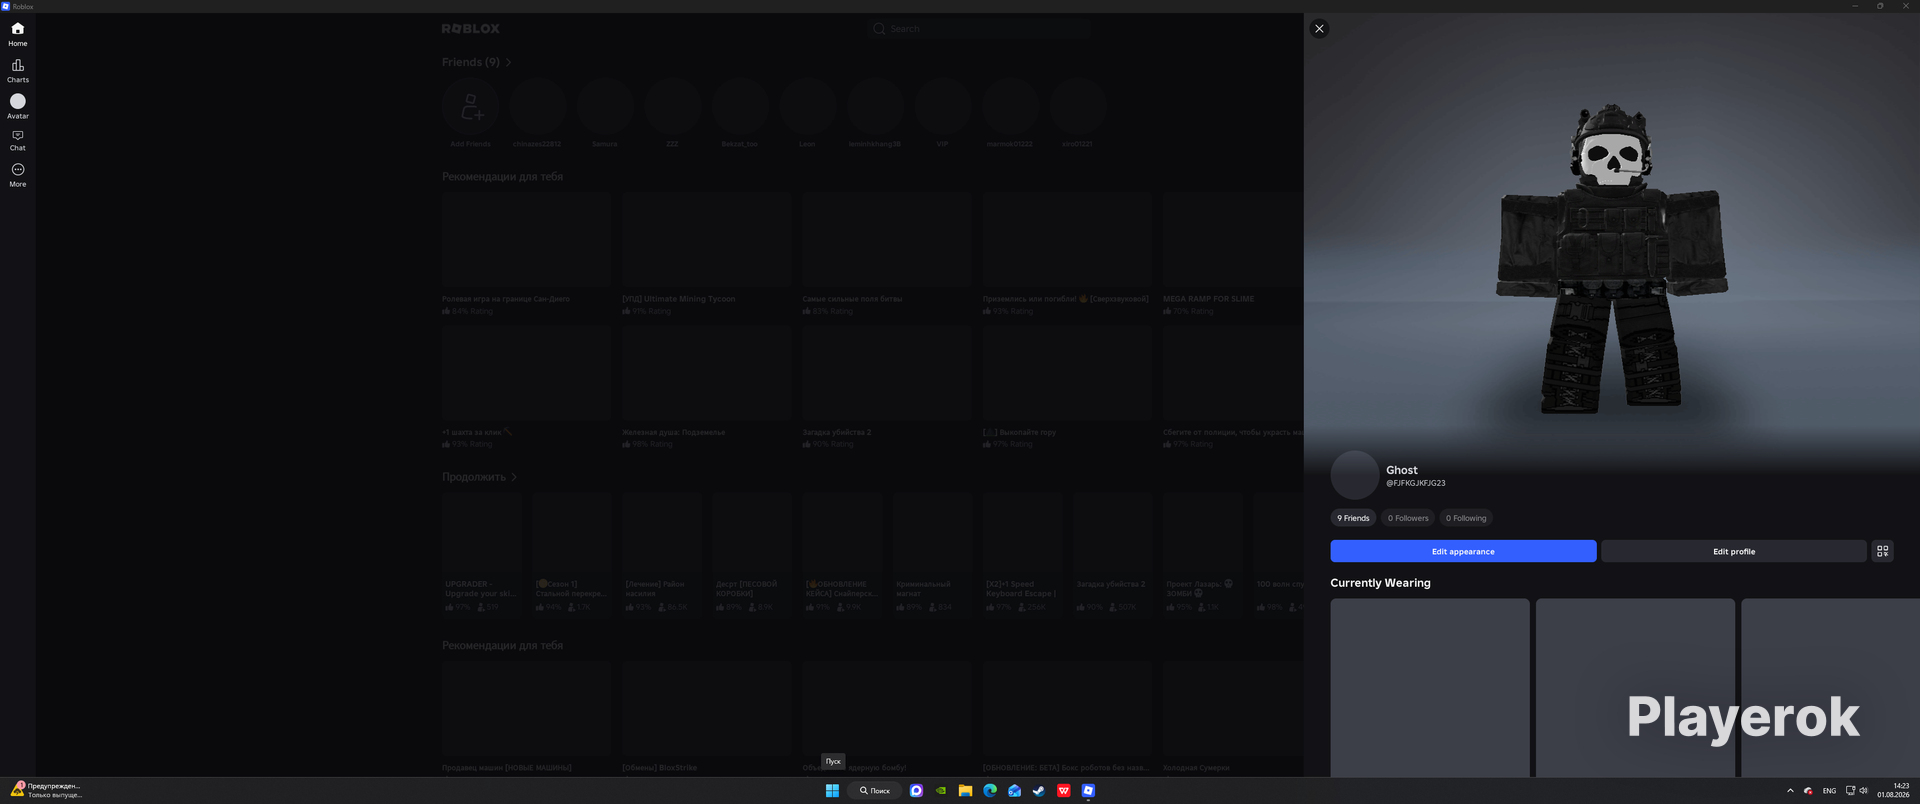Open the UPGRADER game in Продолжить
Viewport: 1920px width, 804px height.
click(x=482, y=553)
